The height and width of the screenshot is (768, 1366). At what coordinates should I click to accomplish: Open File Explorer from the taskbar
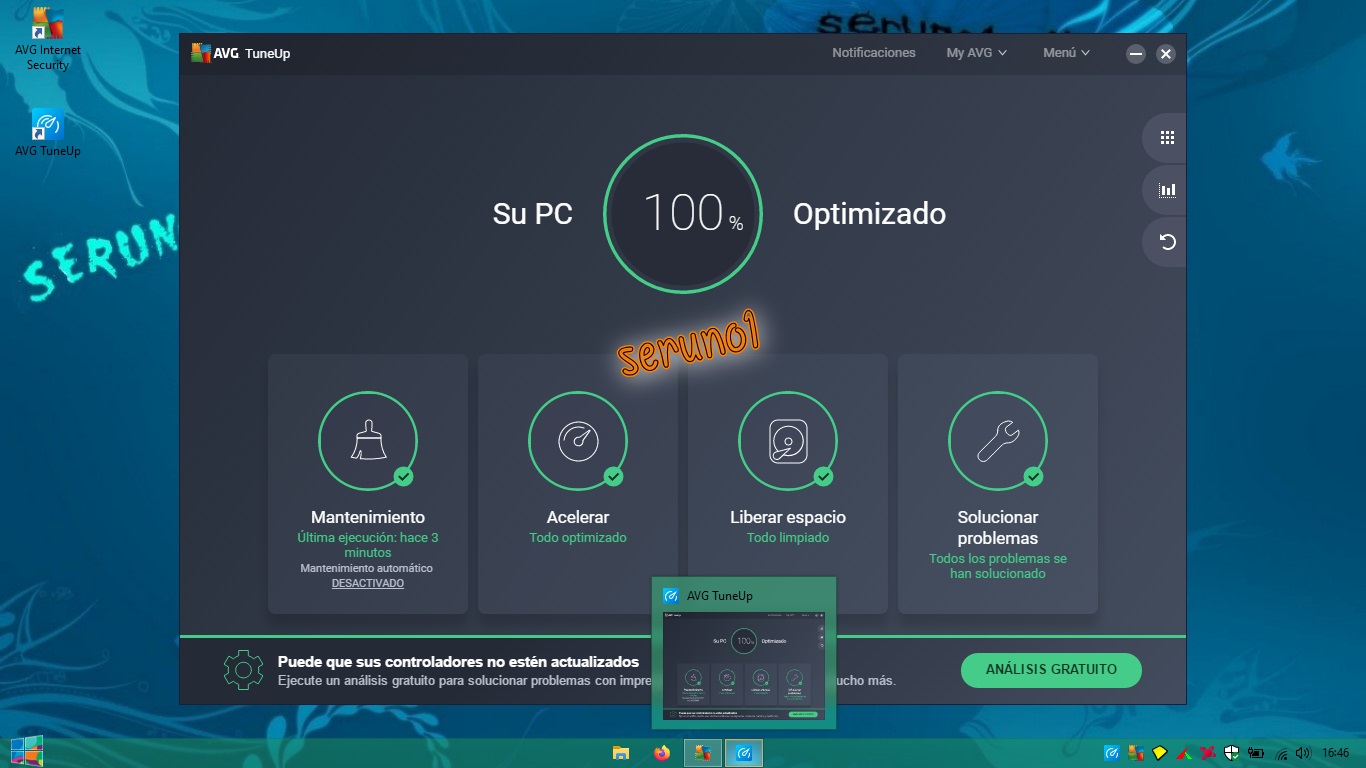coord(621,753)
